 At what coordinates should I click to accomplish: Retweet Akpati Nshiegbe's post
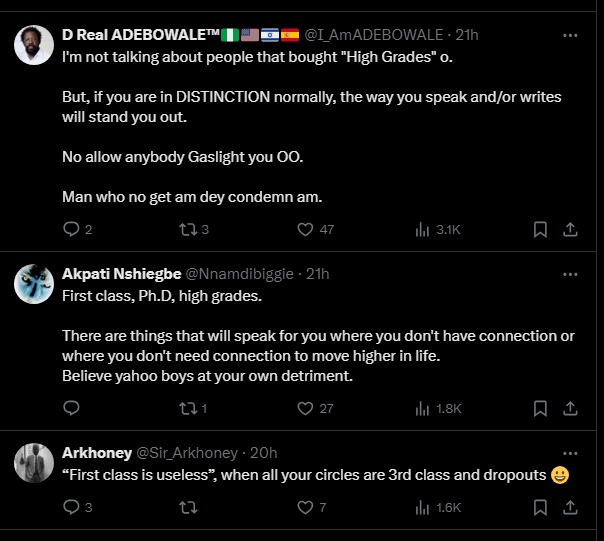click(187, 408)
